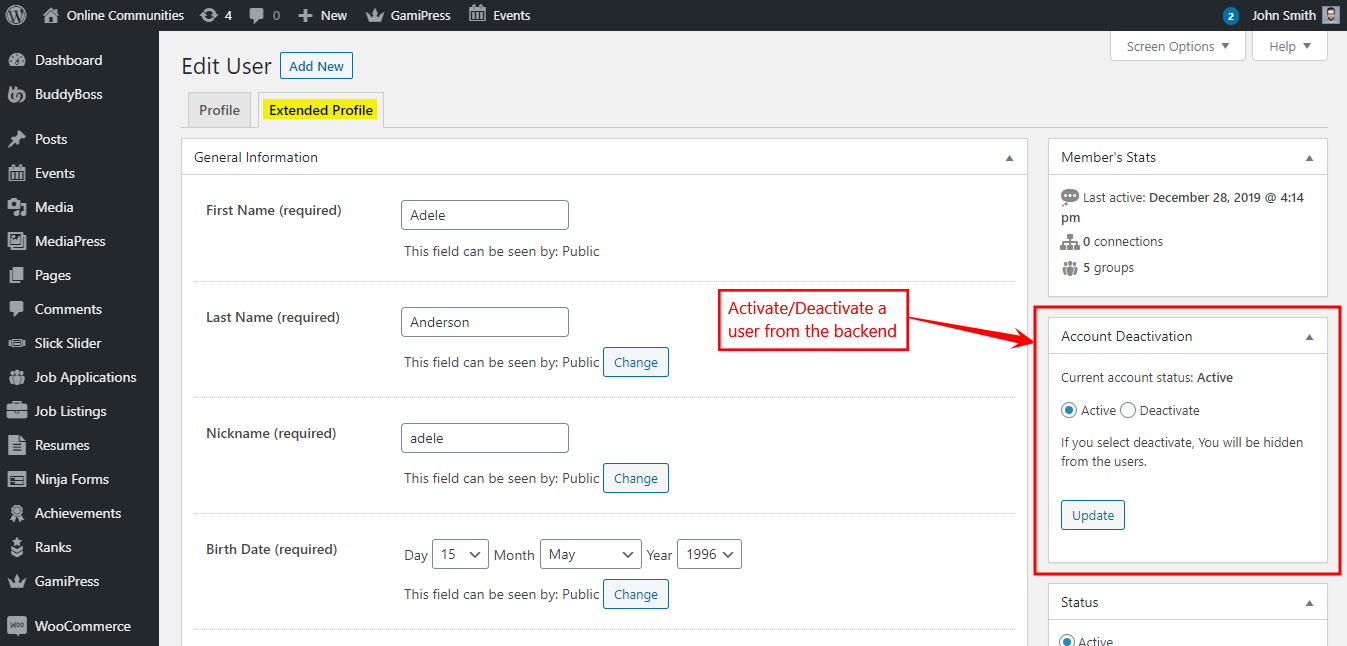
Task: Open the Screen Options dropdown
Action: point(1177,46)
